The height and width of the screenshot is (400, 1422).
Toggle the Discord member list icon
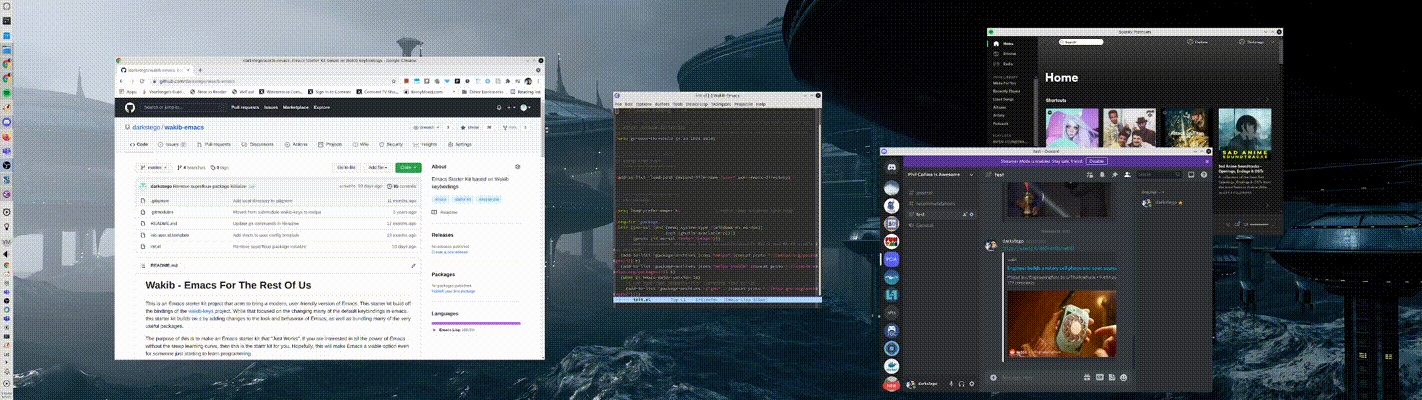click(1126, 174)
